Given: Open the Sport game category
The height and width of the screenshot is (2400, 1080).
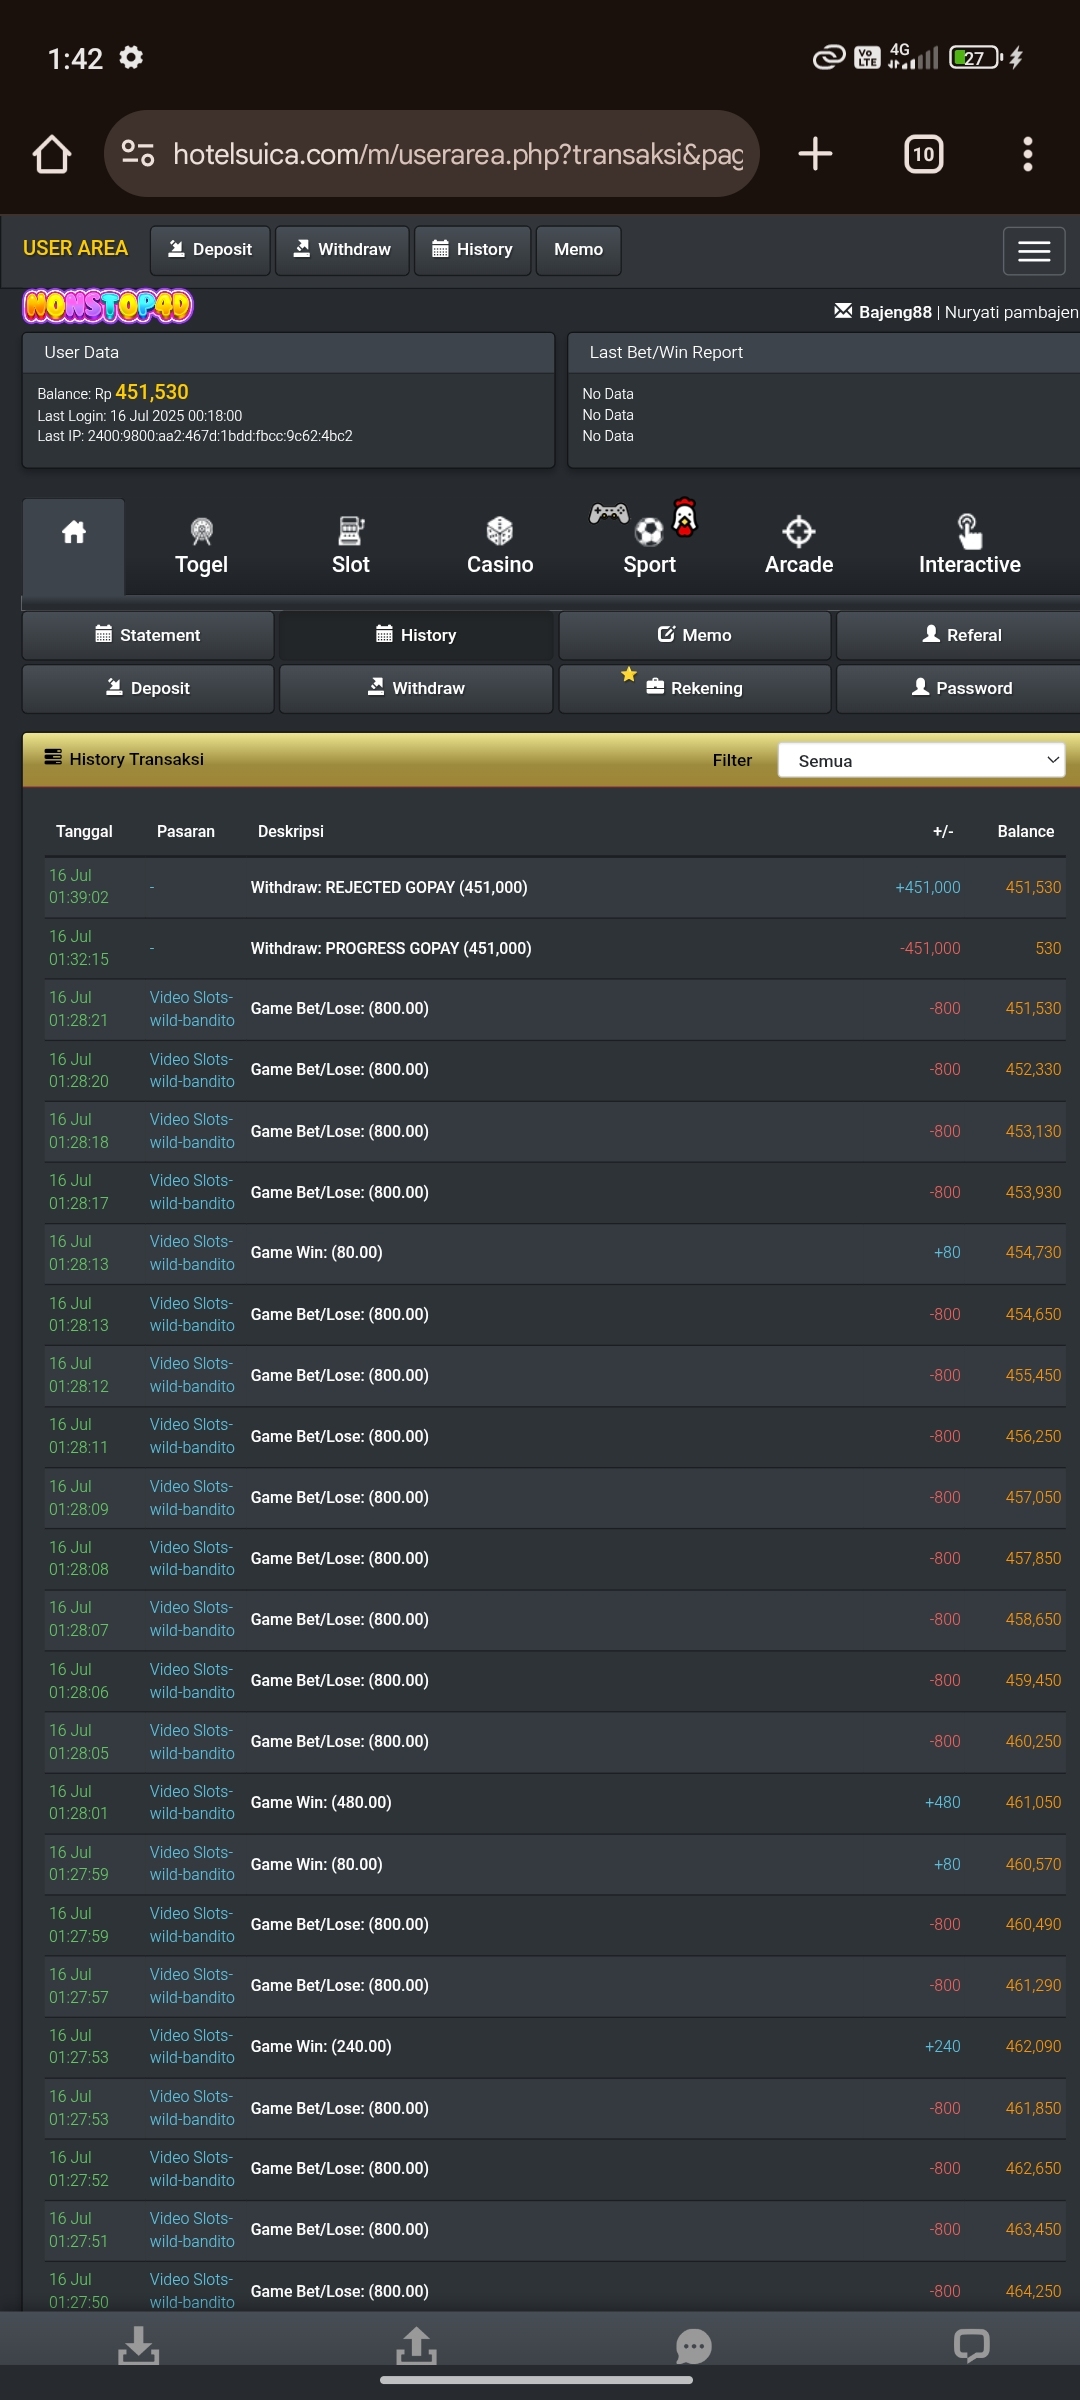Looking at the screenshot, I should pyautogui.click(x=649, y=546).
